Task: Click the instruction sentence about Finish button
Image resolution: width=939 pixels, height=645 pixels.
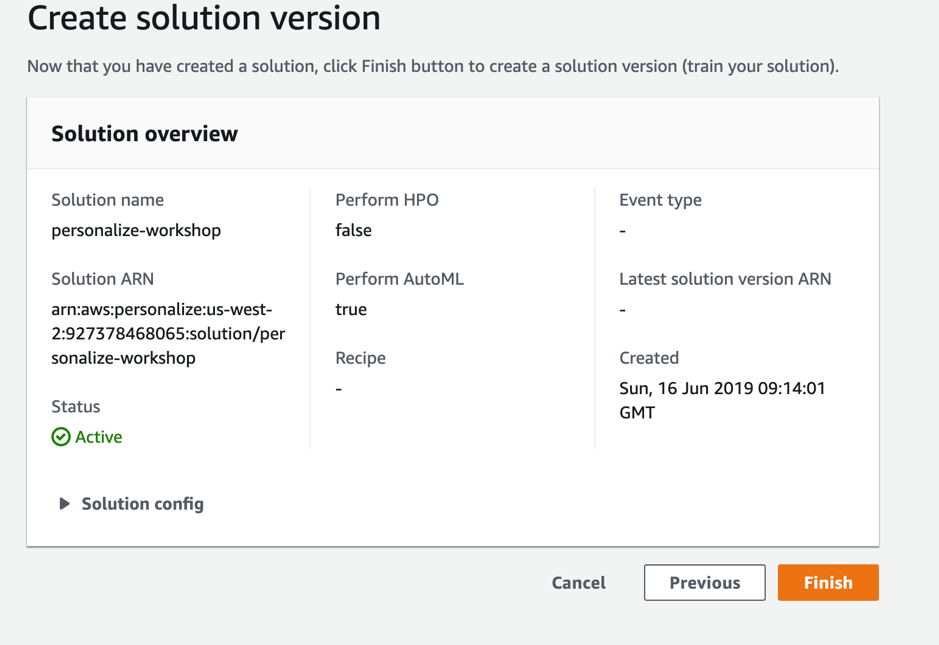Action: 432,66
